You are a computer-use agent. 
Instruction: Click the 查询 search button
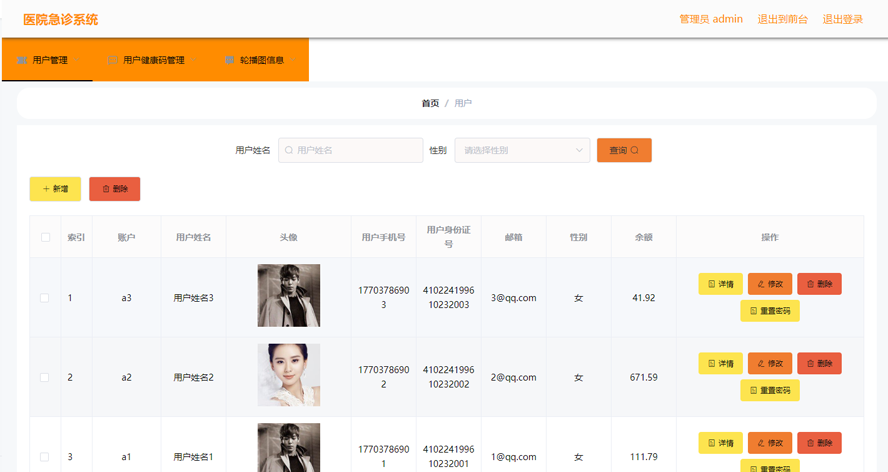coord(624,150)
